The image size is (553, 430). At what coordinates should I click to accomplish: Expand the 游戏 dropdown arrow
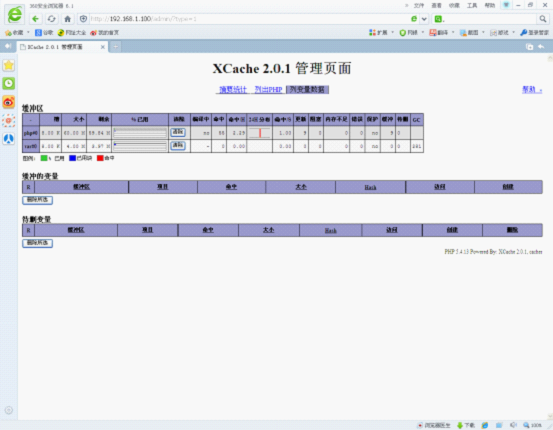pos(514,32)
